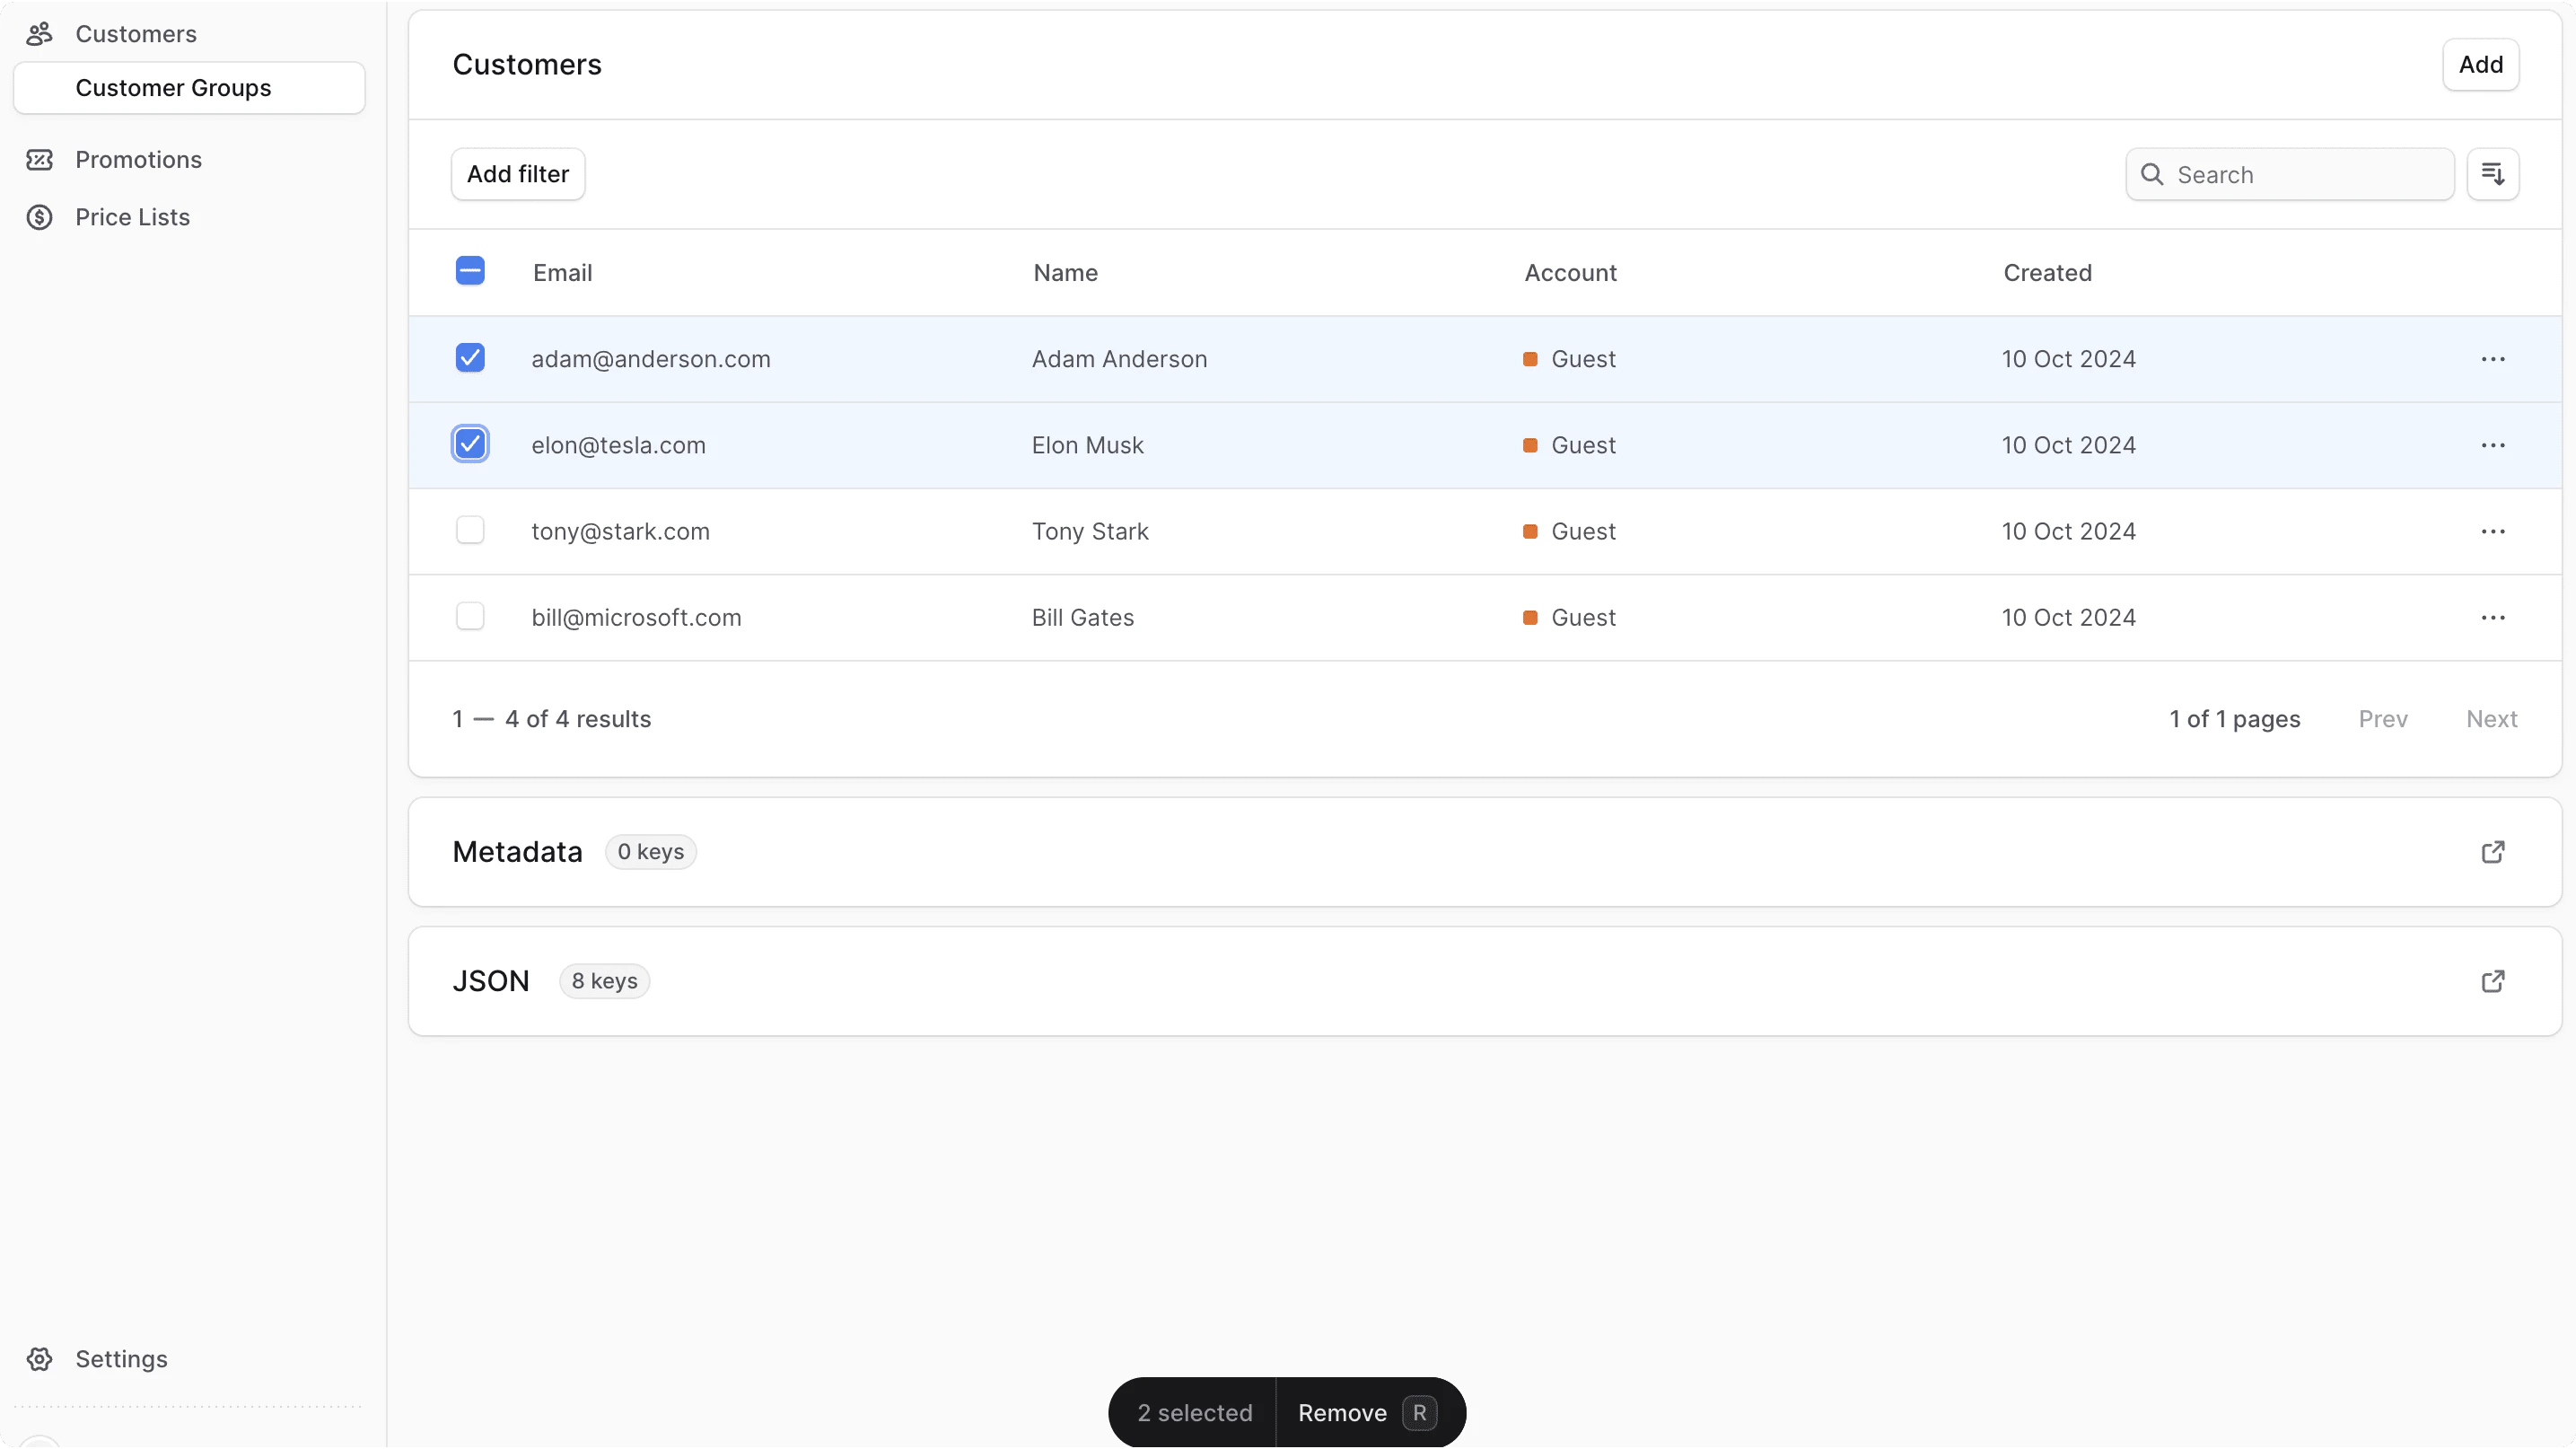The image size is (2576, 1449).
Task: Open actions menu for Bill Gates row
Action: (2492, 618)
